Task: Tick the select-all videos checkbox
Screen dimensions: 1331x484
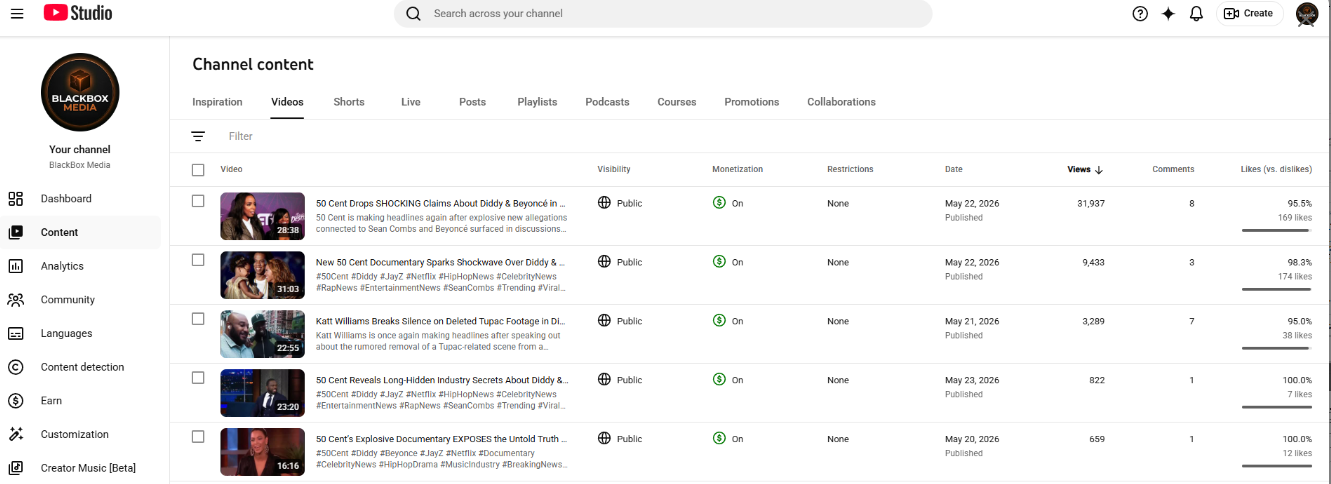Action: 198,170
